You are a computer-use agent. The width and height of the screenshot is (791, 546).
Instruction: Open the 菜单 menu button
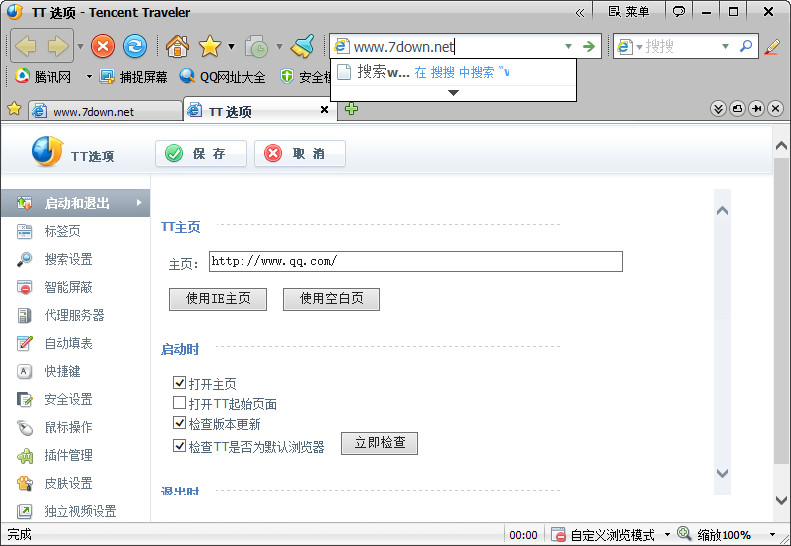point(629,12)
